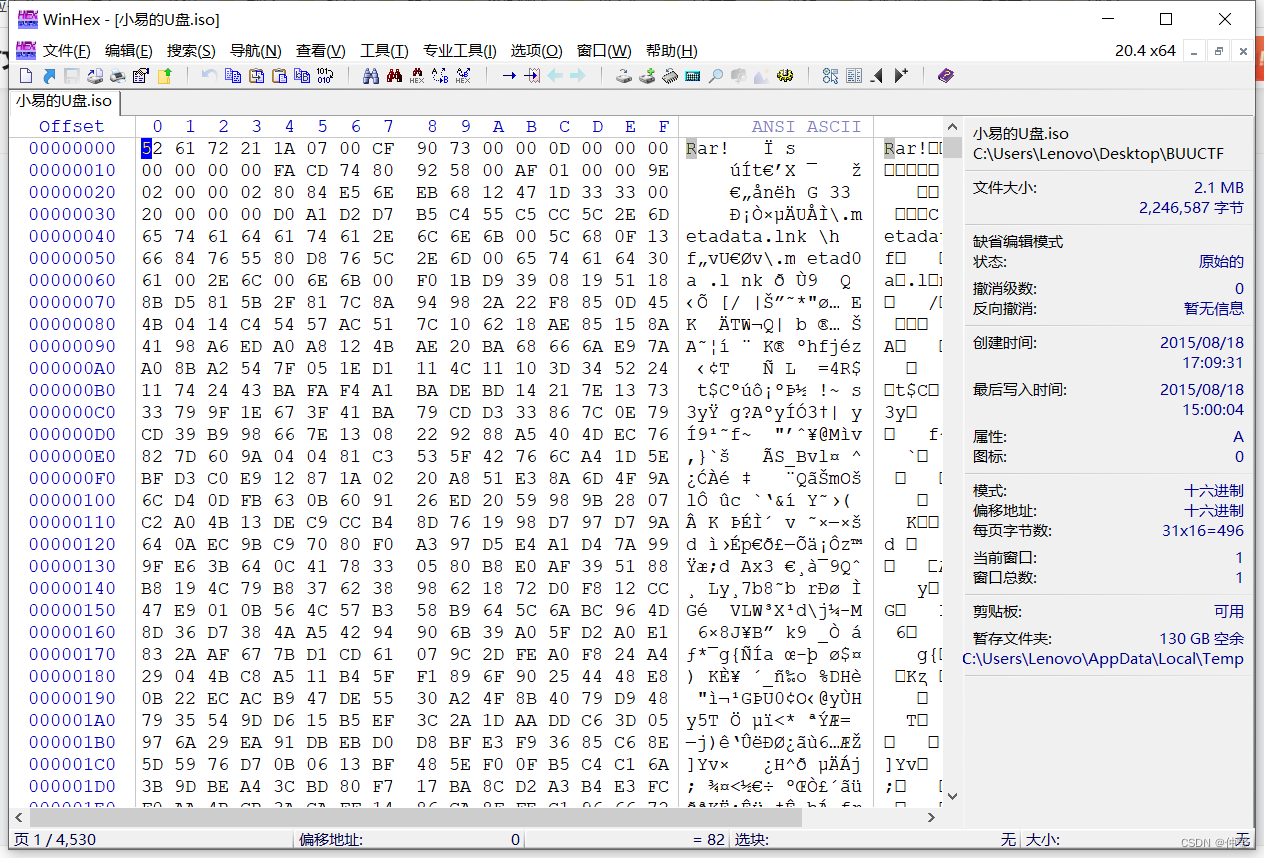Open the 查看(V) menu
This screenshot has height=858, width=1264.
[x=321, y=51]
